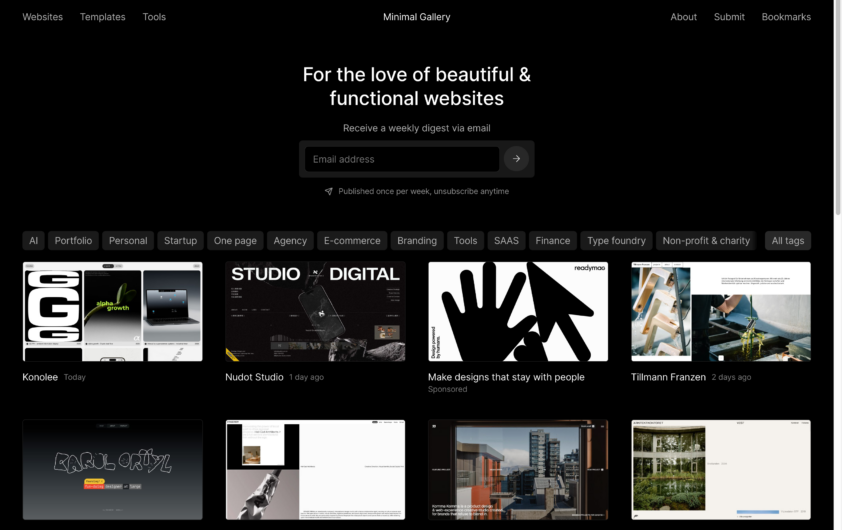The image size is (842, 530).
Task: Click 'Make designs that stay with people' link
Action: pyautogui.click(x=506, y=377)
